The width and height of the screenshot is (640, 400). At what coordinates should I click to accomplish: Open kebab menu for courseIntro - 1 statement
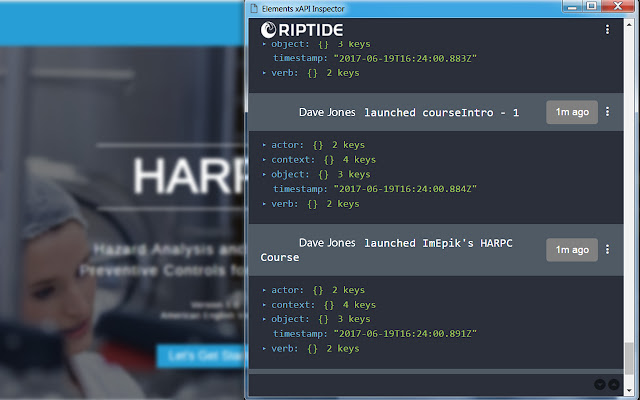(607, 112)
